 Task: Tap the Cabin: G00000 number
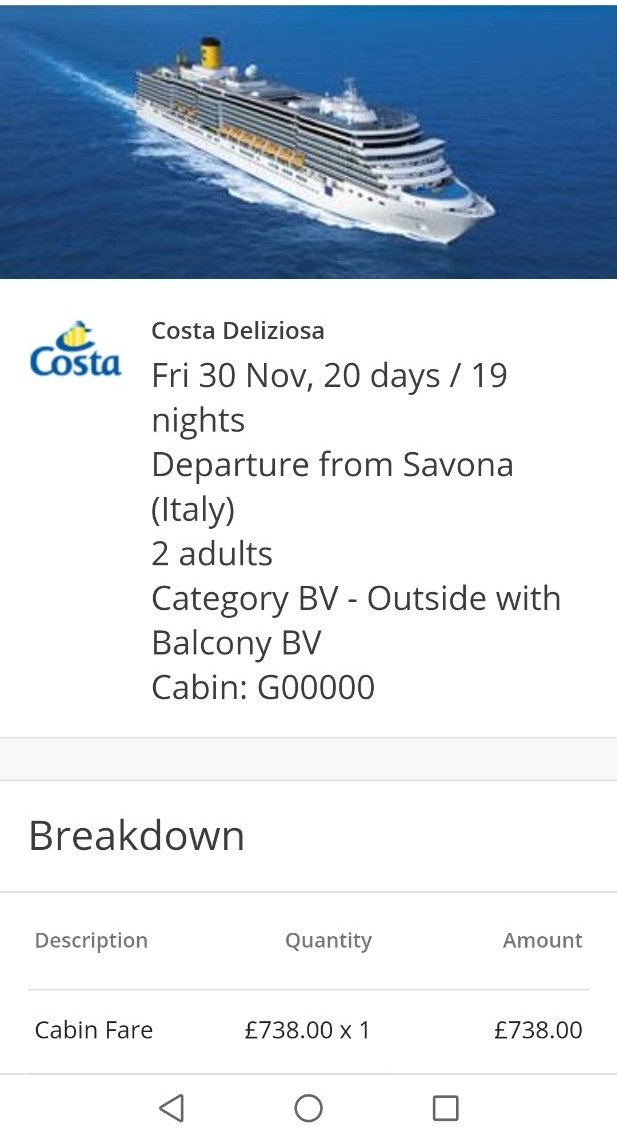263,687
